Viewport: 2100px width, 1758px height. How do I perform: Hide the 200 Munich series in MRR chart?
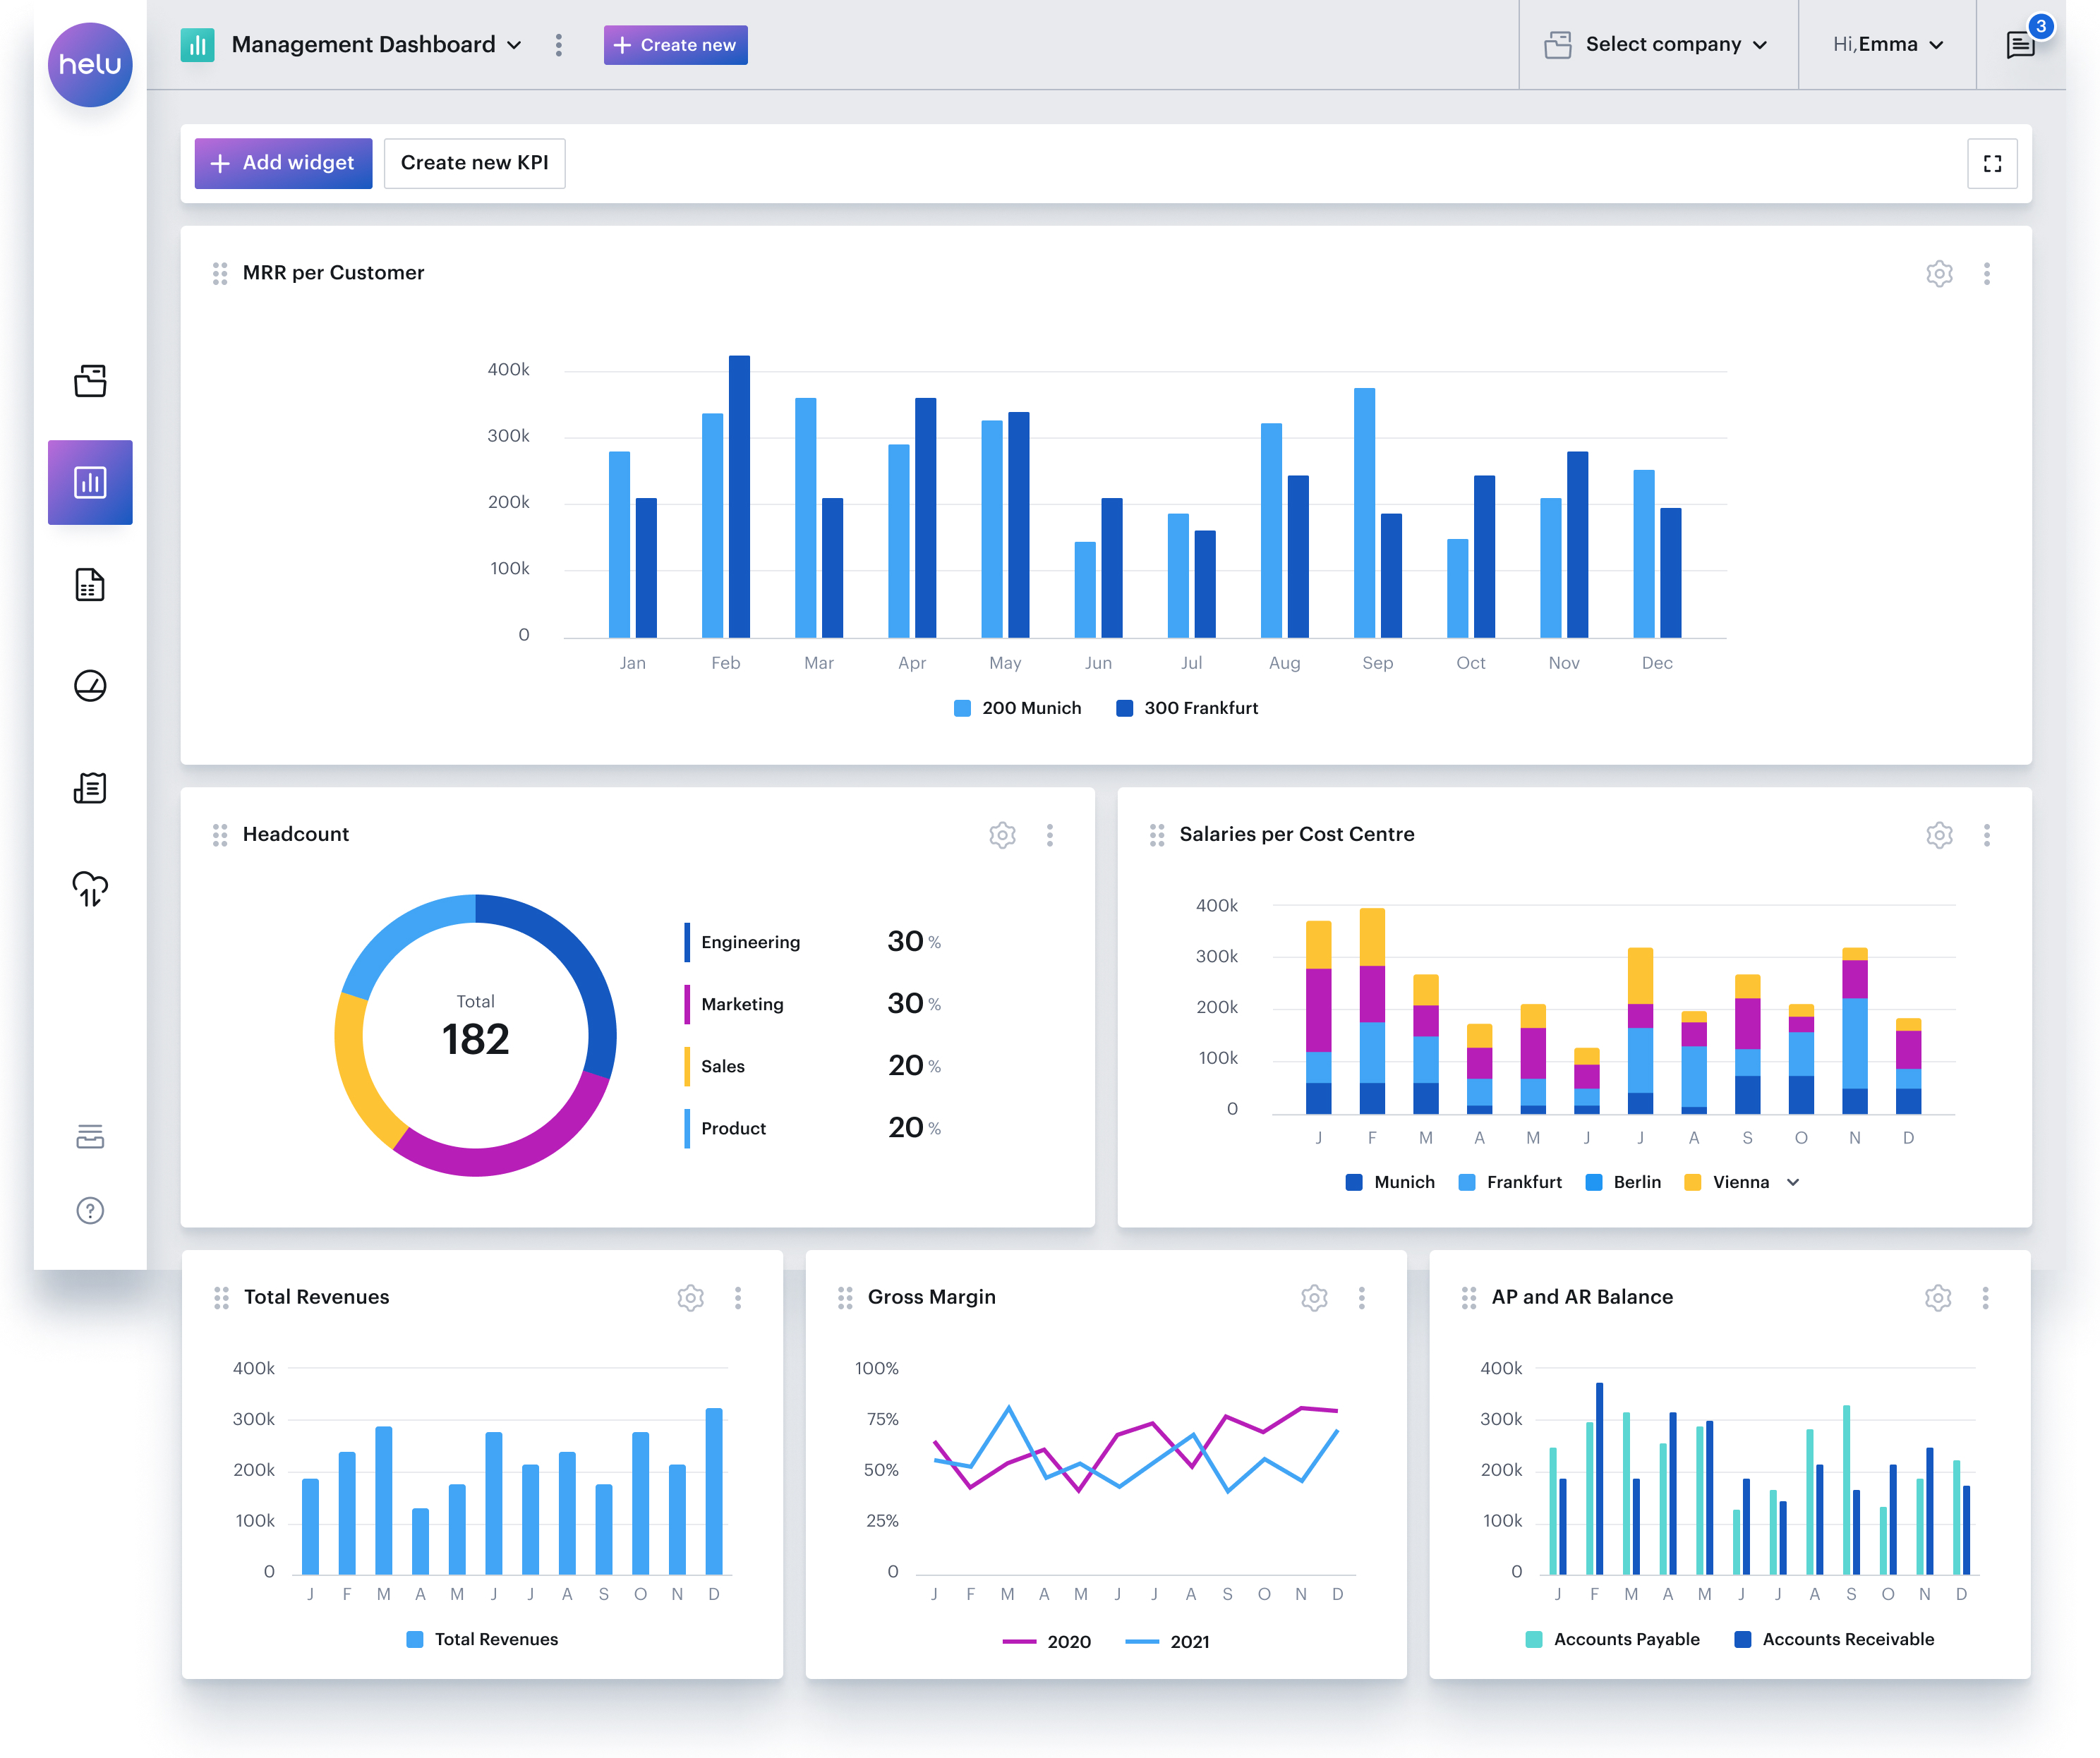[1017, 707]
